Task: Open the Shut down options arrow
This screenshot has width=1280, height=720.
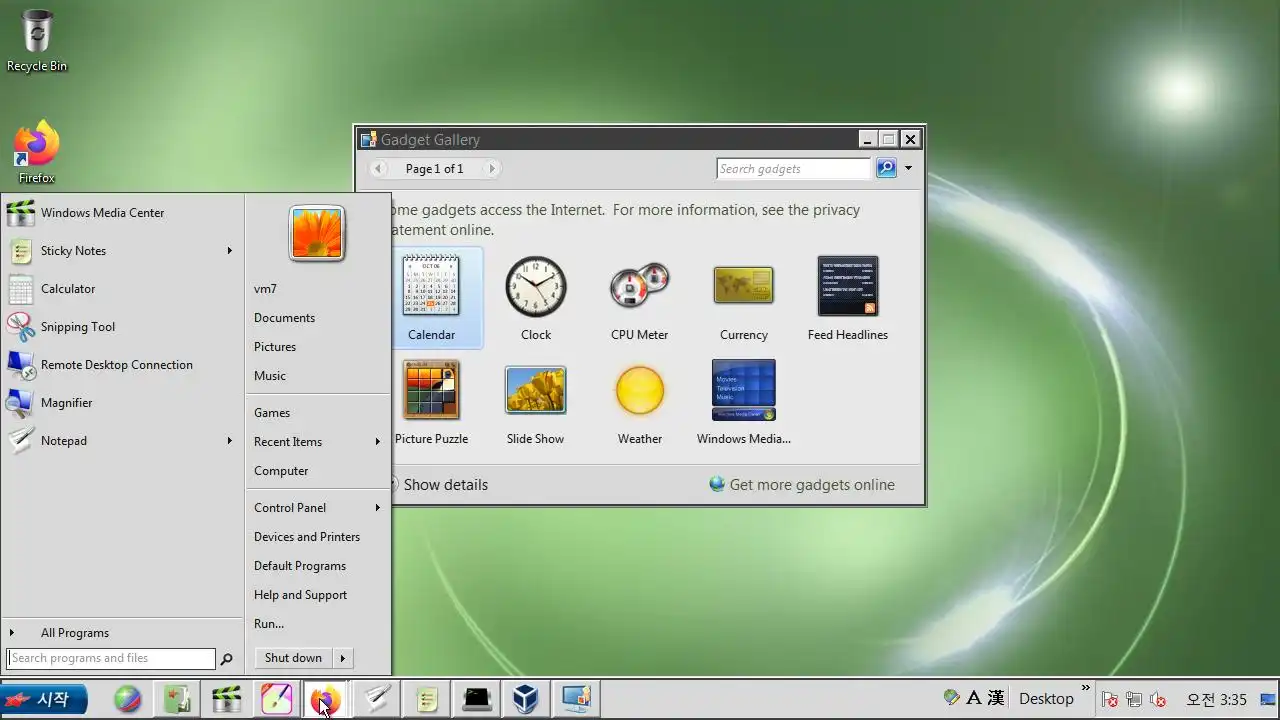Action: coord(343,658)
